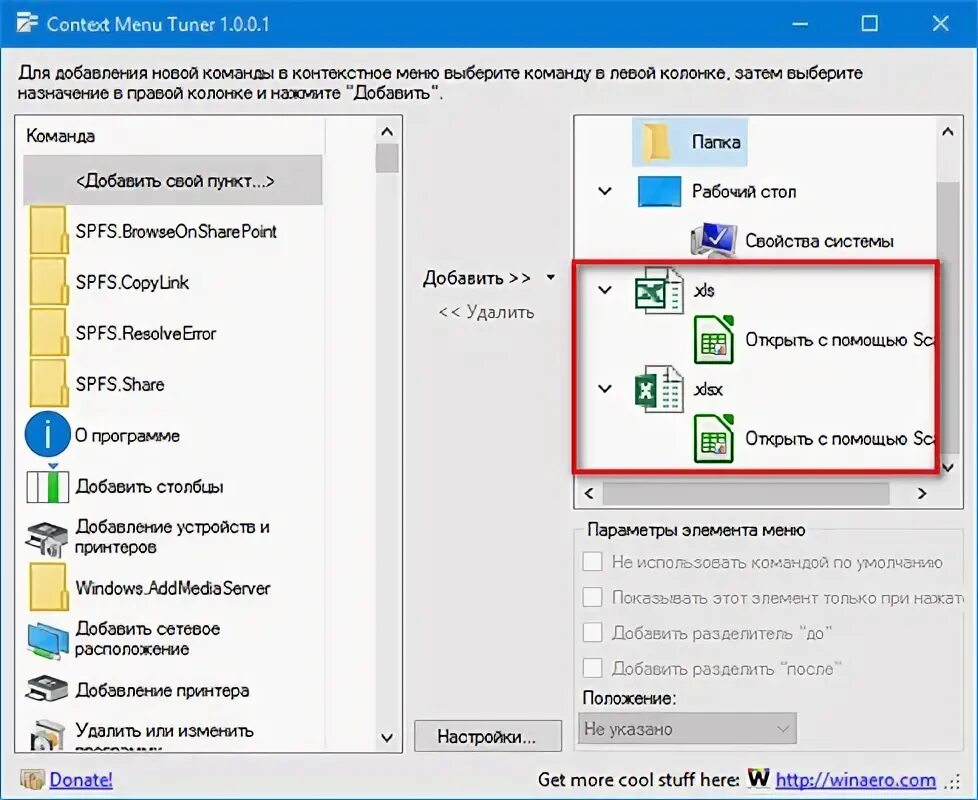The width and height of the screenshot is (978, 800).
Task: Open the Положение combo box Не указано
Action: [687, 728]
